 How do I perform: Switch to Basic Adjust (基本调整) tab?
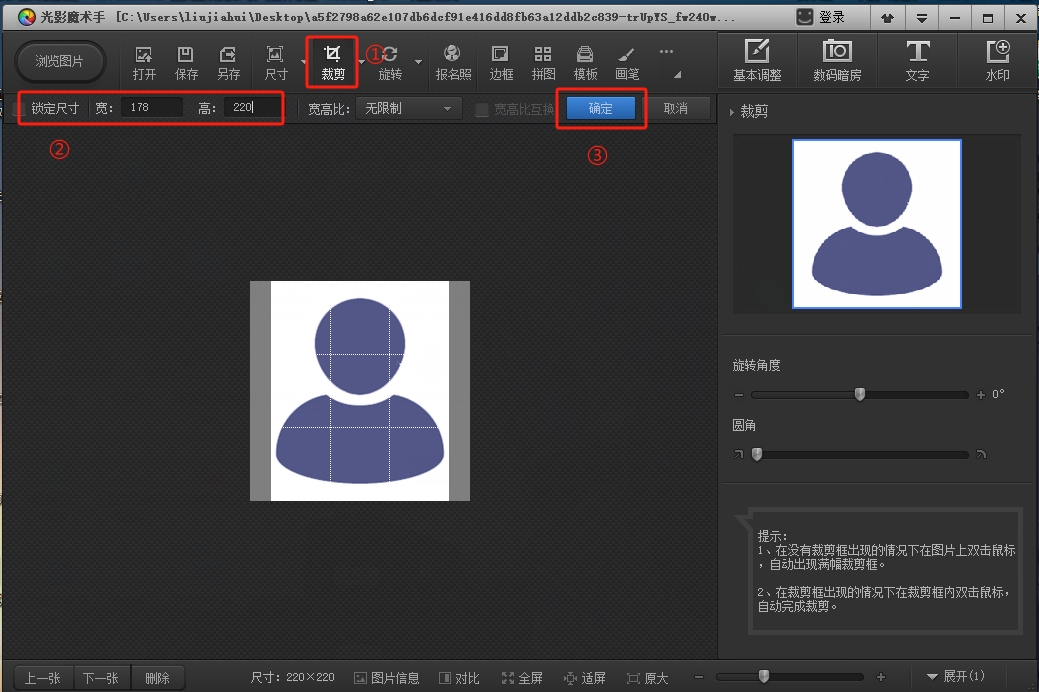(757, 60)
